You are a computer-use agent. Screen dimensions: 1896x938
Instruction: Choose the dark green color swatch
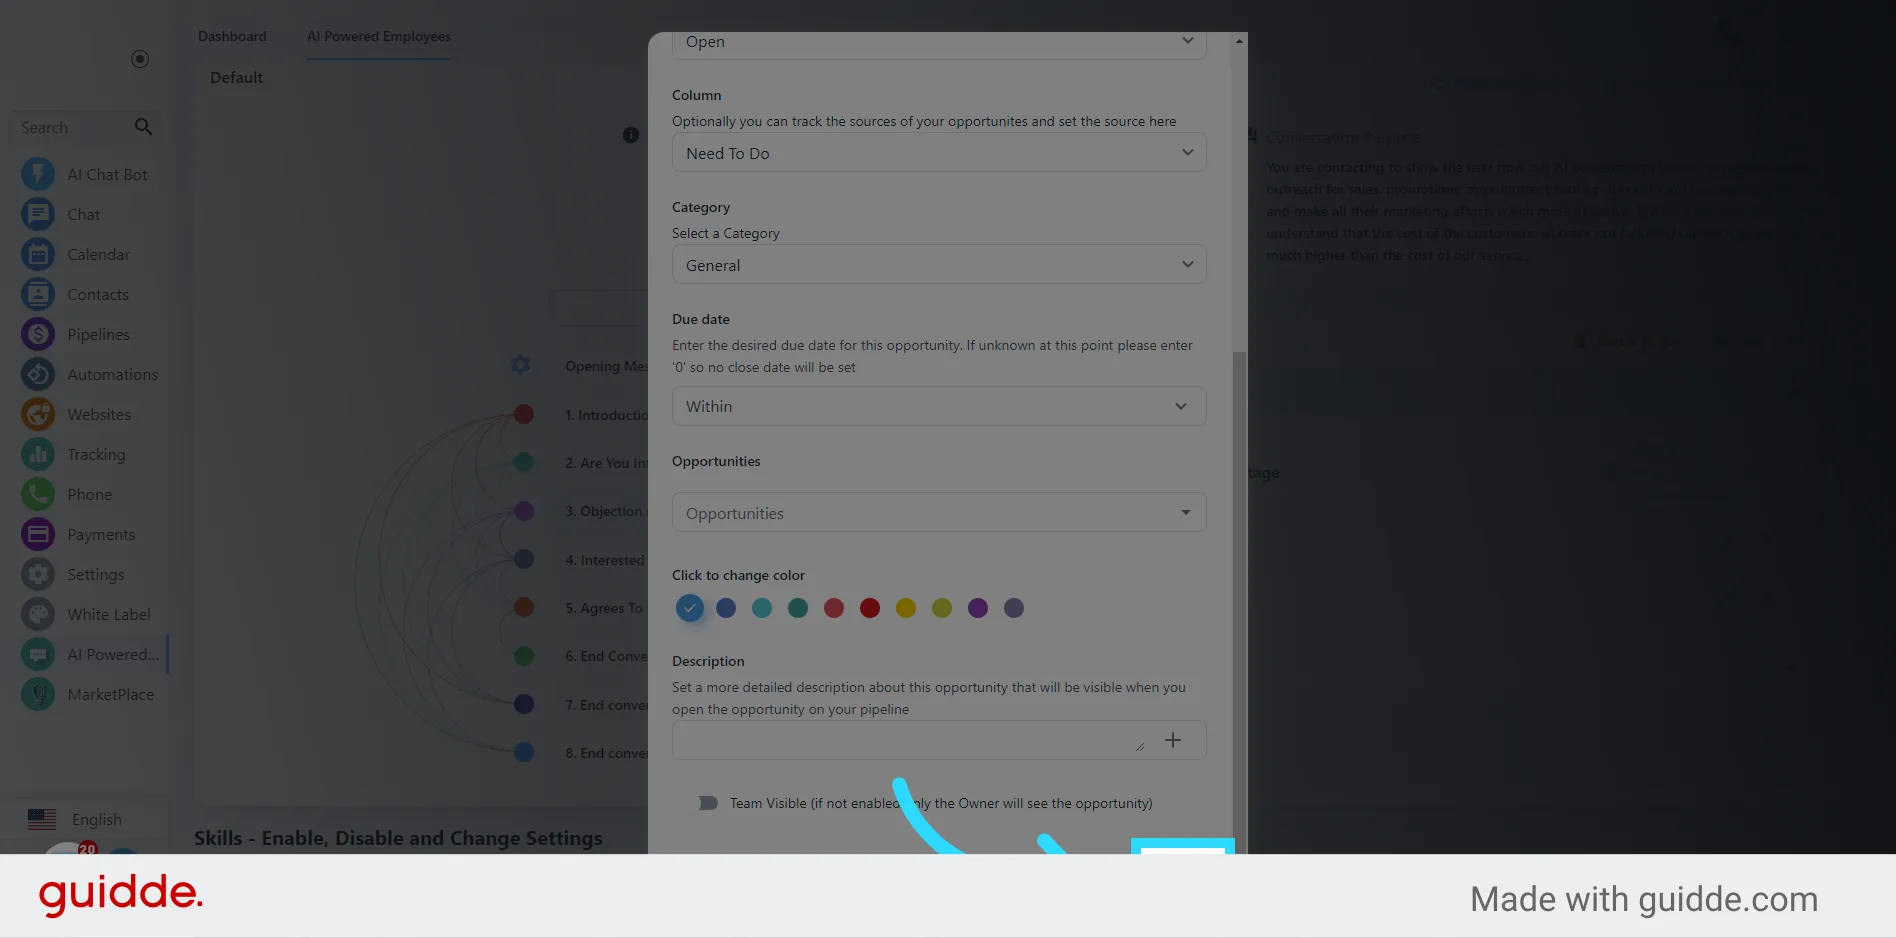click(798, 608)
